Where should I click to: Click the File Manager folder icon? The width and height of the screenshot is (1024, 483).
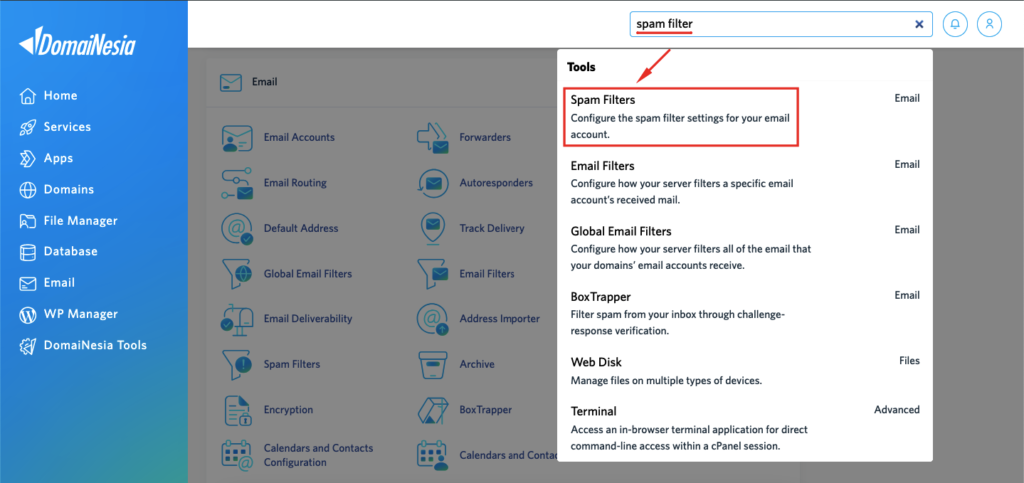click(27, 221)
